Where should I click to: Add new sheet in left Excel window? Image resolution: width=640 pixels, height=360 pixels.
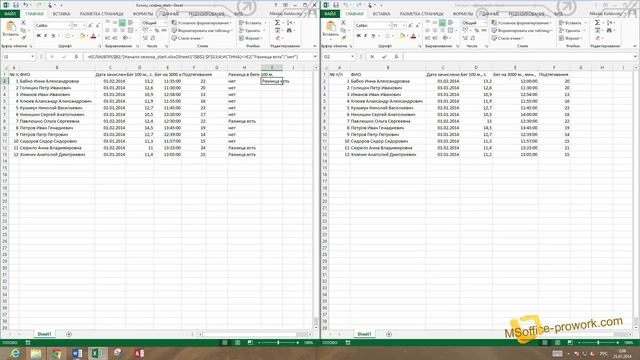coord(69,334)
